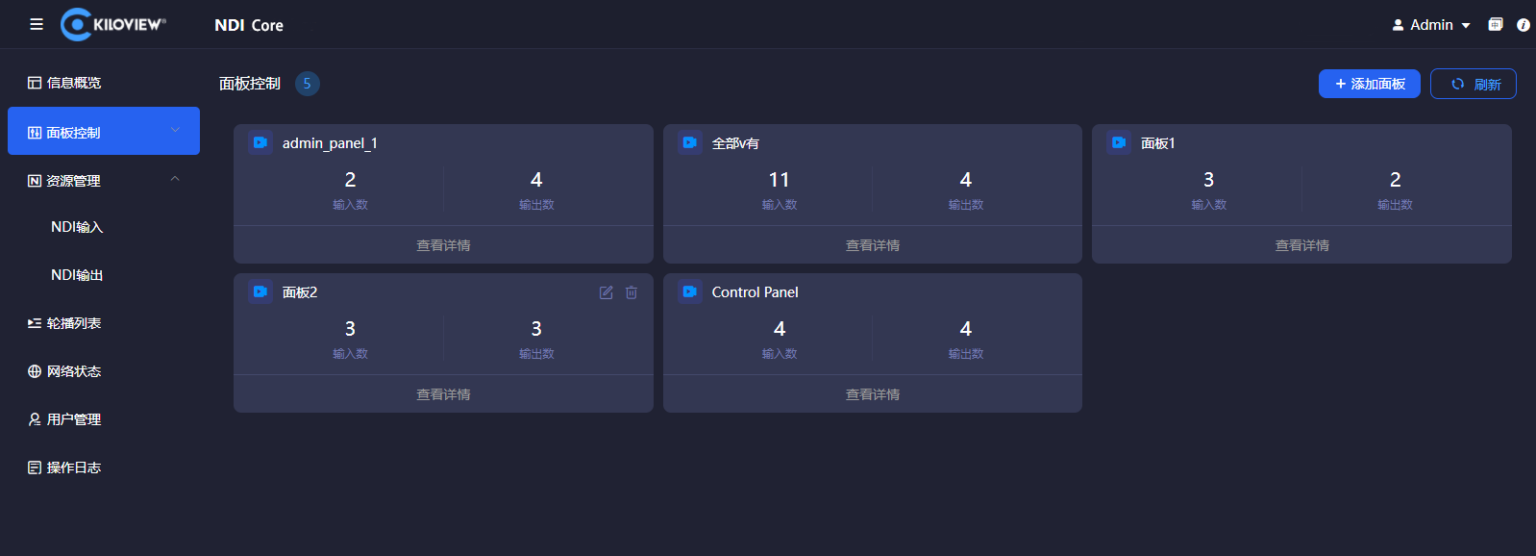Click the edit icon on 面板2 card
The image size is (1536, 556).
pos(606,292)
